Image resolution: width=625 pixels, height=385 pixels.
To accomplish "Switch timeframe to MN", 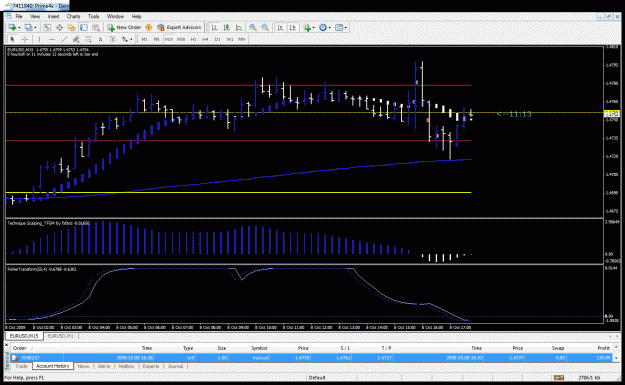I will 242,39.
